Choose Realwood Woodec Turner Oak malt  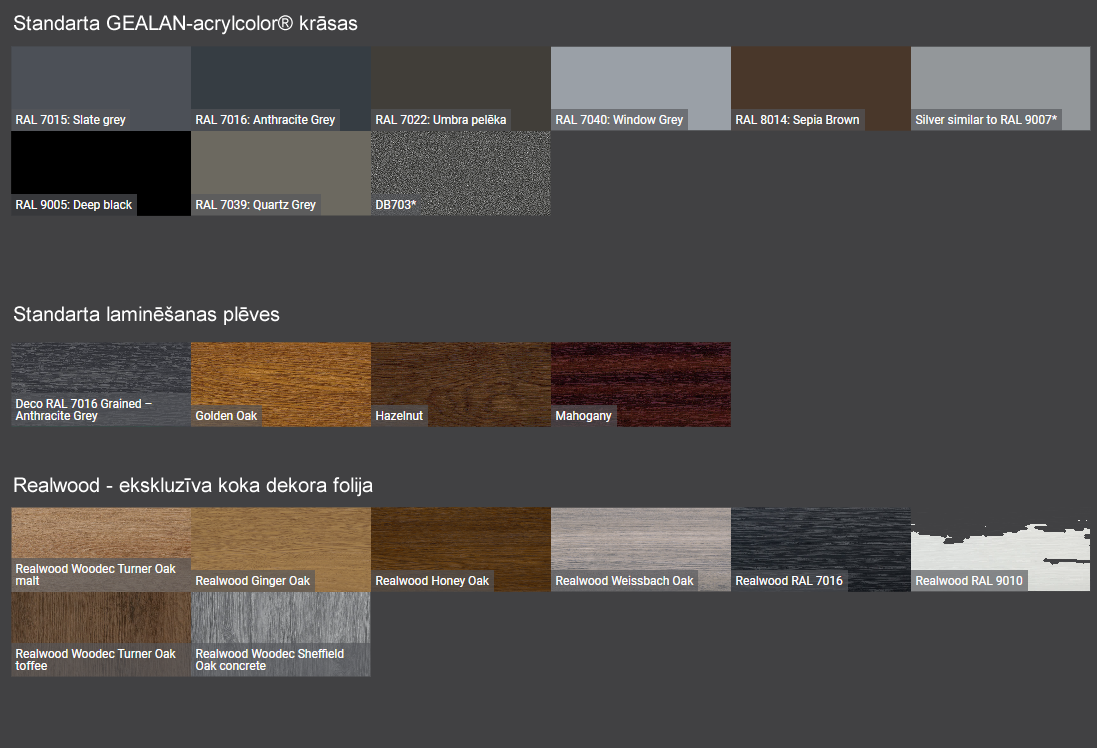coord(101,549)
